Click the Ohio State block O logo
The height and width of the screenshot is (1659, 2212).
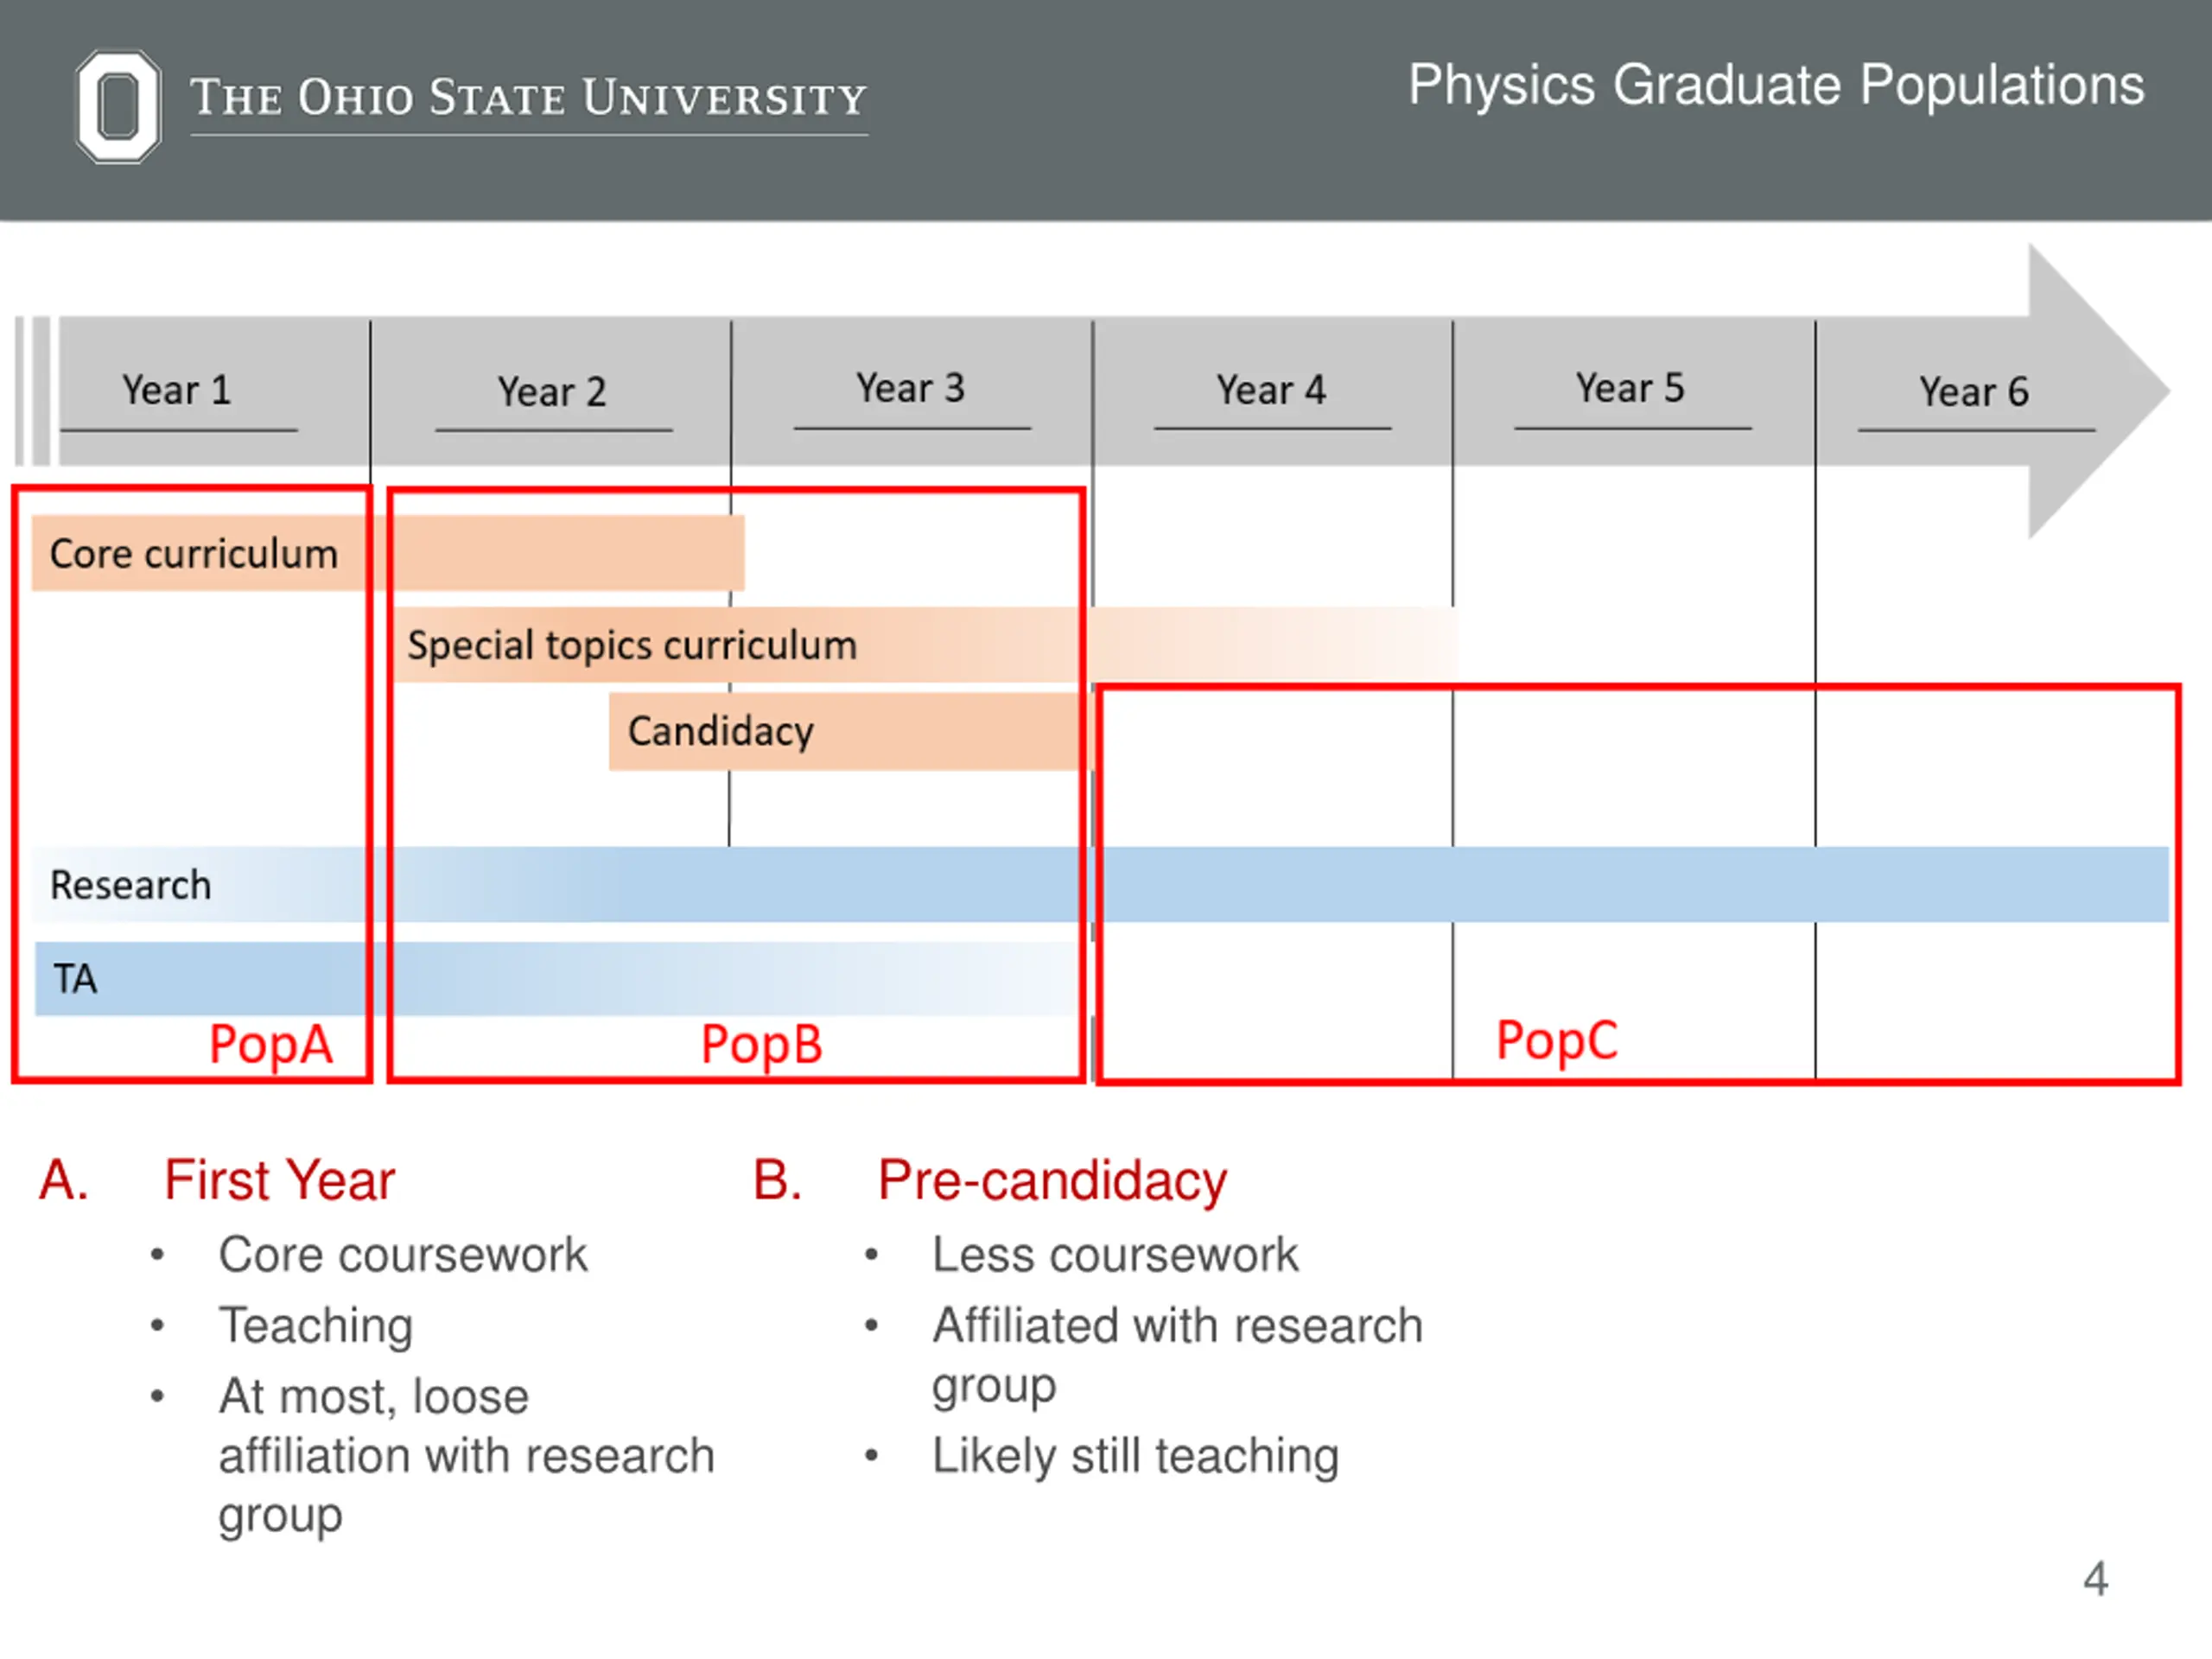[x=118, y=106]
